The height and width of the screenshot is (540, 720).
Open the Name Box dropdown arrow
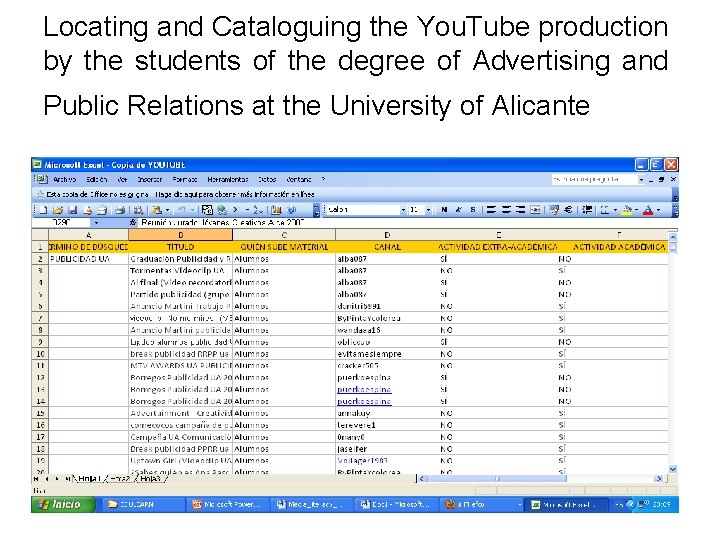click(x=96, y=223)
